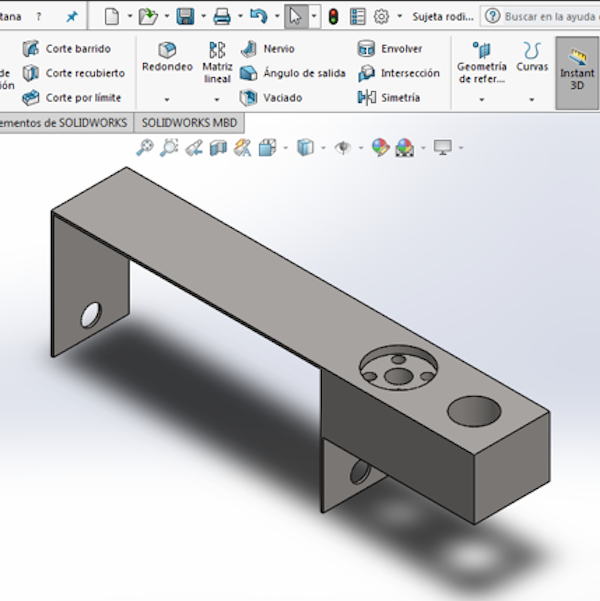This screenshot has height=601, width=600.
Task: Toggle the Instant 3D button
Action: pyautogui.click(x=577, y=73)
